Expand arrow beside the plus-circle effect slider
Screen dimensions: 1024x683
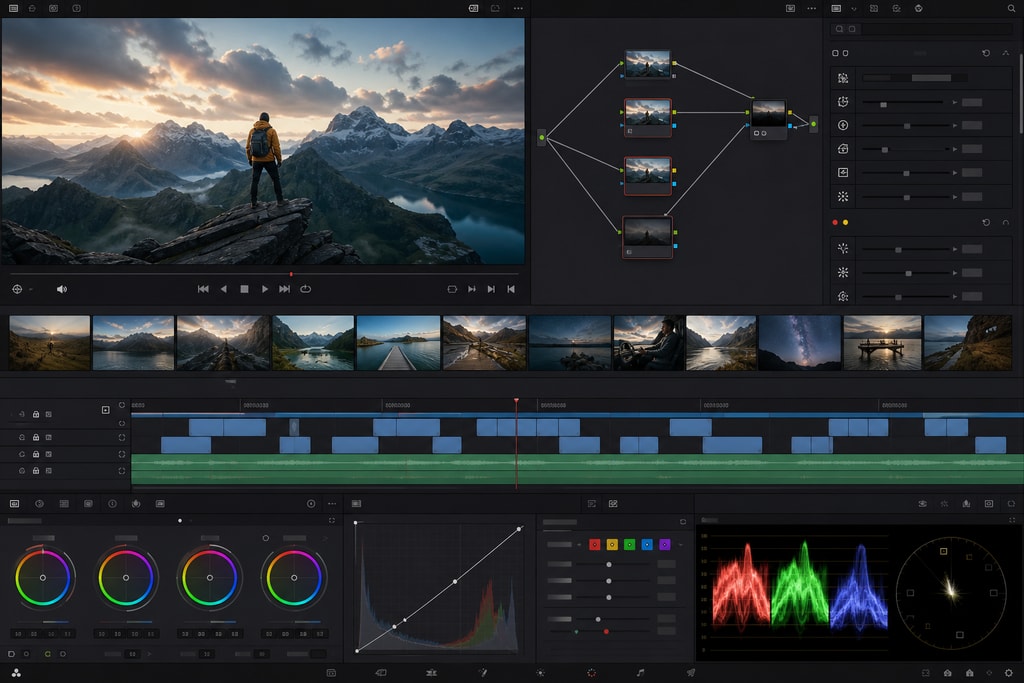[955, 125]
